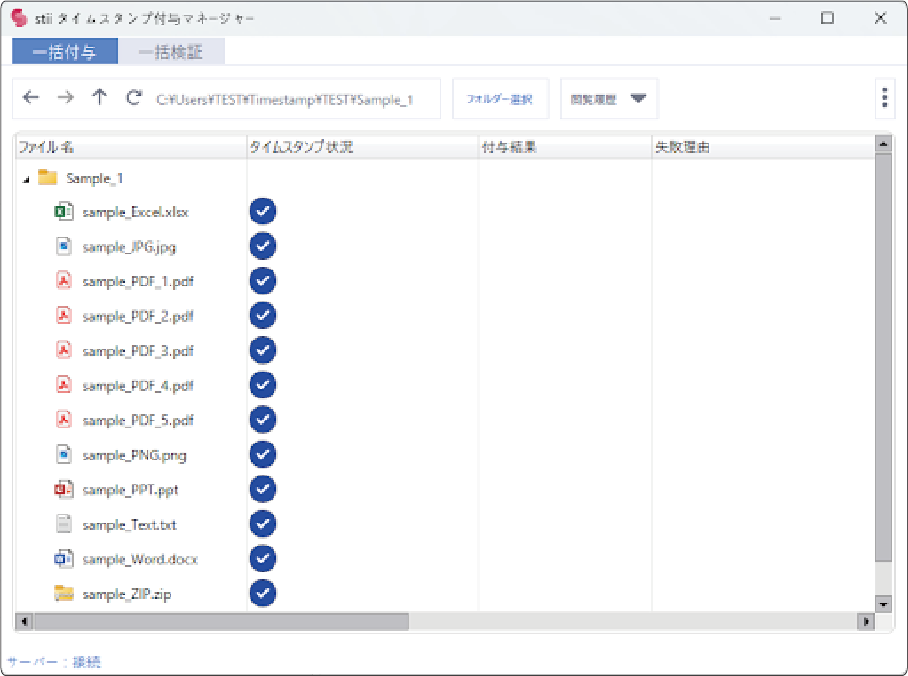
Task: Click timestamp status checkmark for sample_Text.txt
Action: point(262,524)
